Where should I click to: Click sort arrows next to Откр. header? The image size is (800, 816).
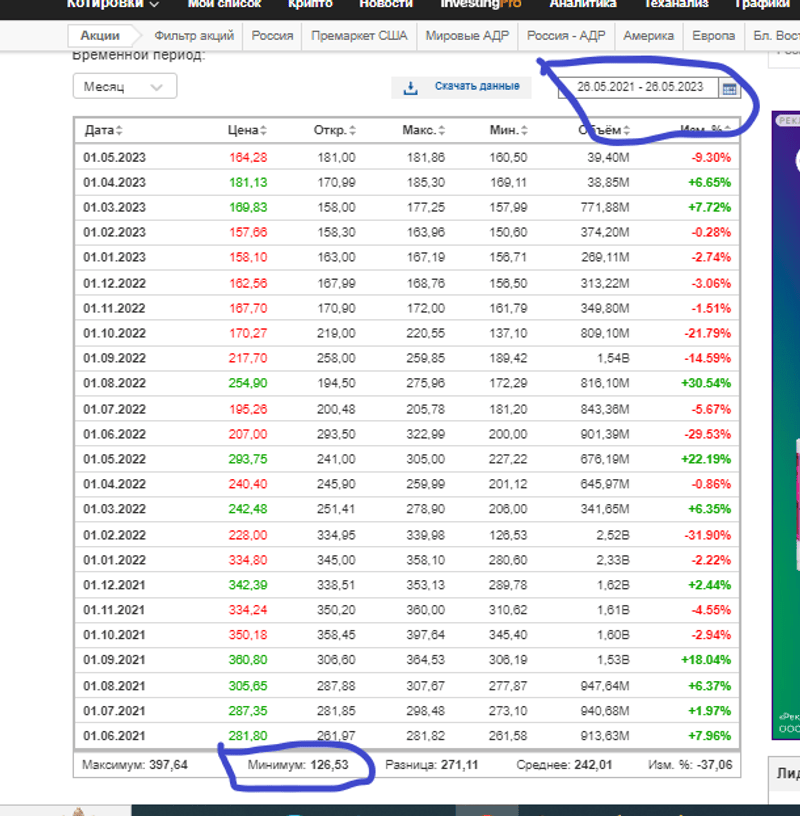pyautogui.click(x=352, y=131)
